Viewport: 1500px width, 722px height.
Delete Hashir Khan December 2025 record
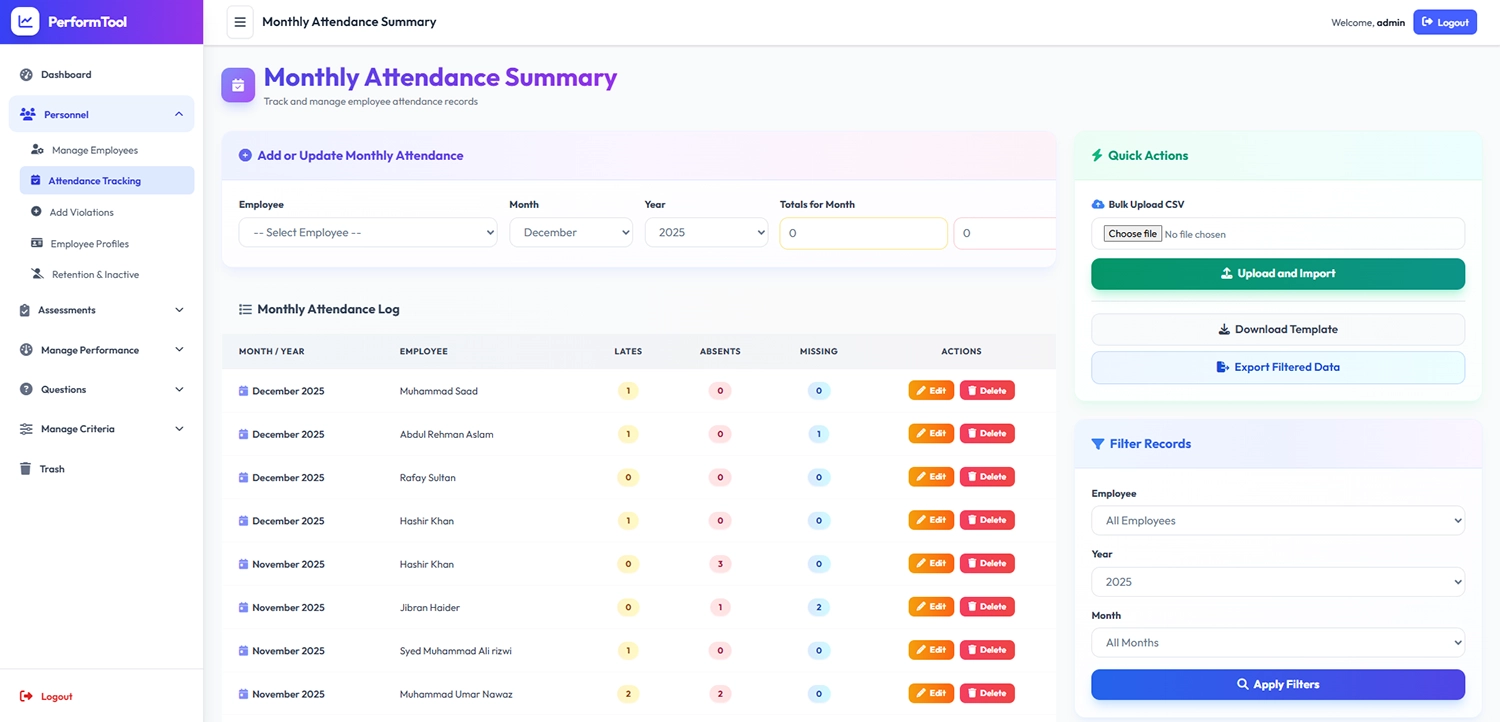[x=987, y=520]
